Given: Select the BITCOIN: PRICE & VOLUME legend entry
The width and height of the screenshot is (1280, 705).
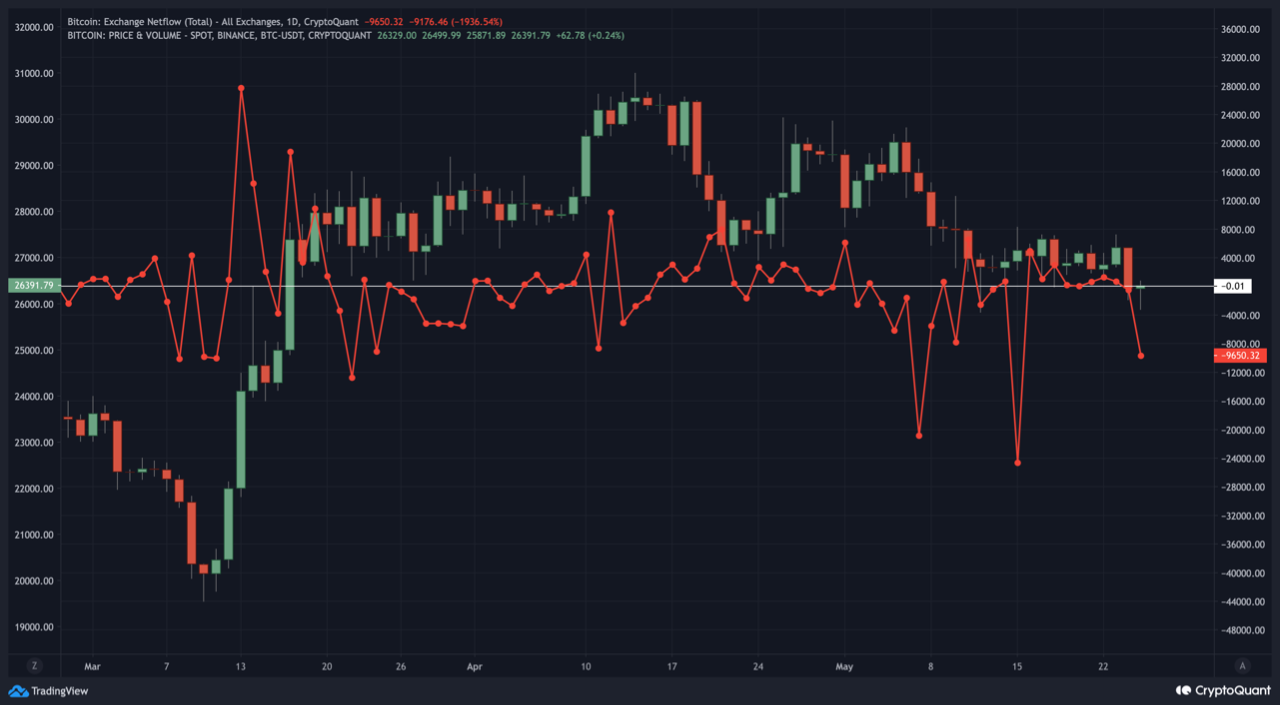Looking at the screenshot, I should [x=215, y=34].
